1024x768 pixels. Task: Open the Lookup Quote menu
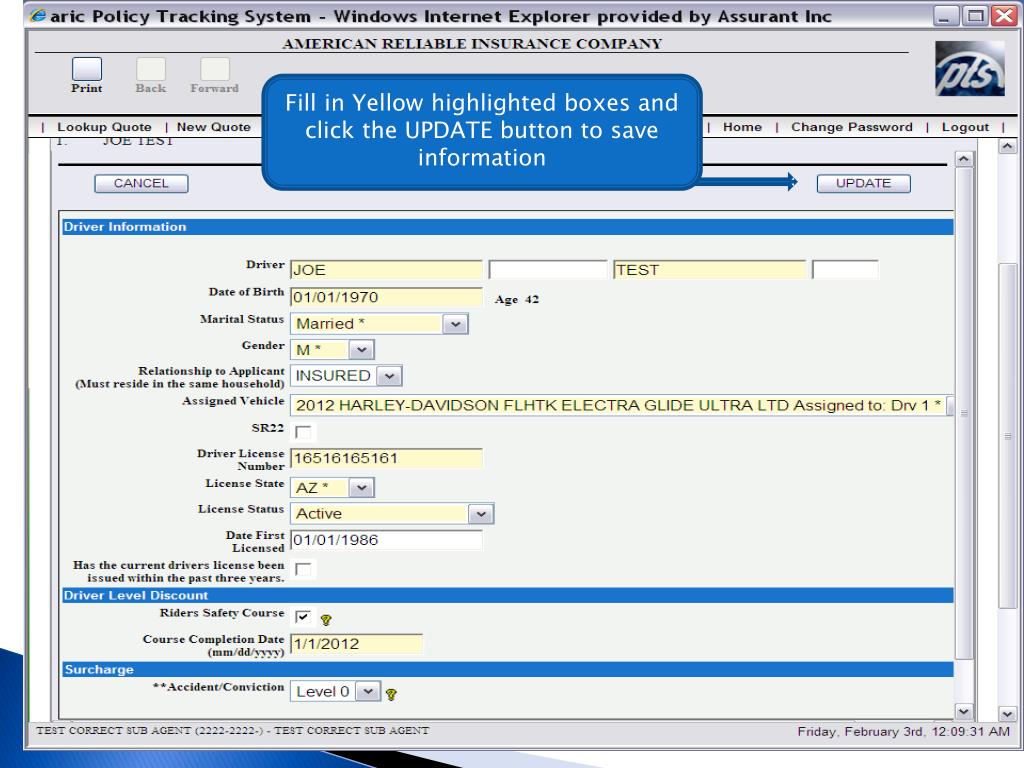coord(104,127)
